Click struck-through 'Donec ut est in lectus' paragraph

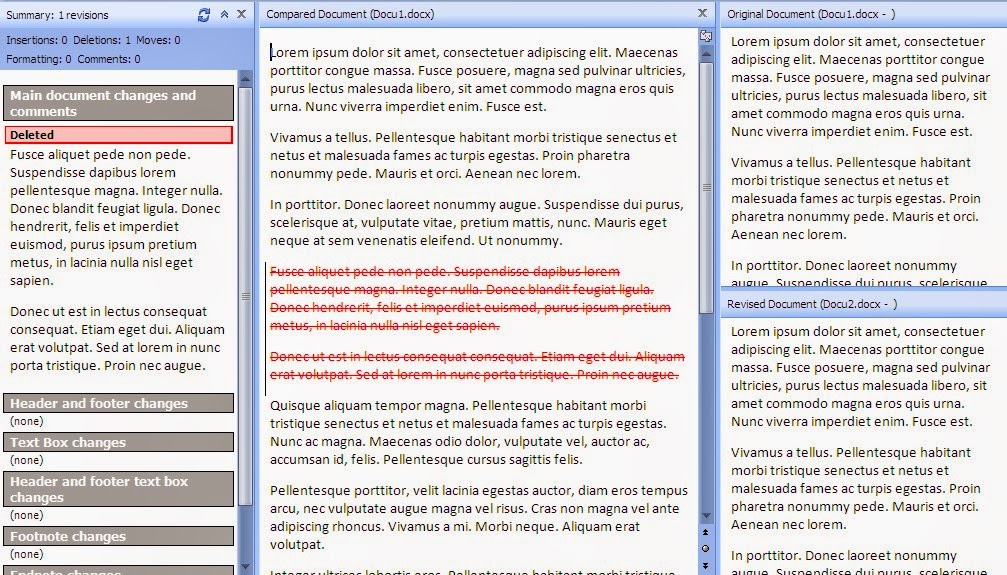click(x=477, y=366)
